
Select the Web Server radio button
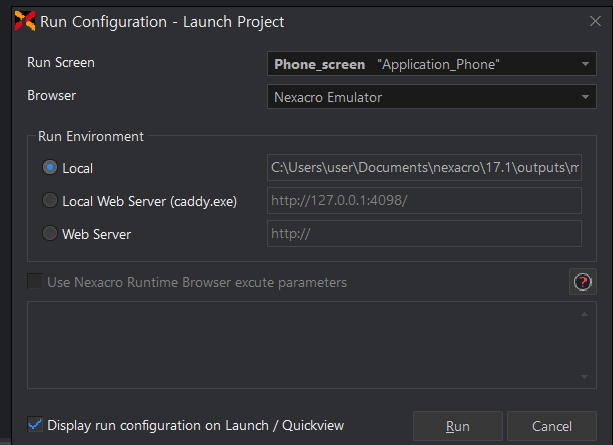(50, 233)
